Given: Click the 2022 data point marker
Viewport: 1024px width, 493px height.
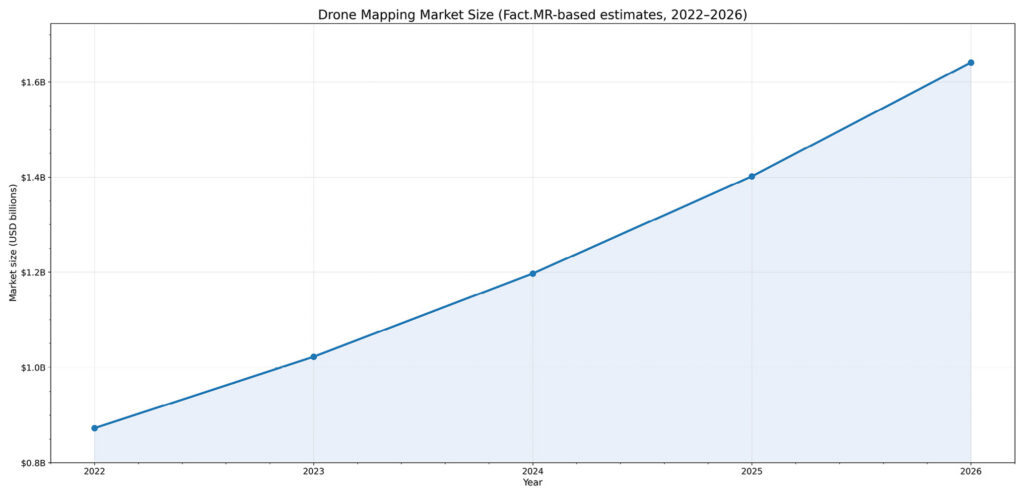Looking at the screenshot, I should [95, 428].
